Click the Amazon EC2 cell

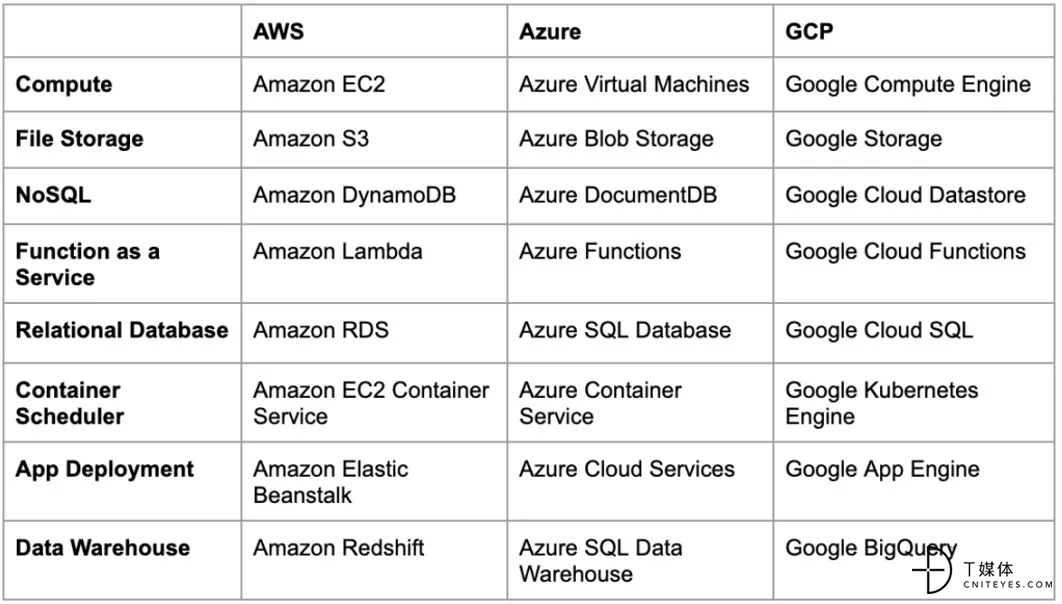pos(374,85)
